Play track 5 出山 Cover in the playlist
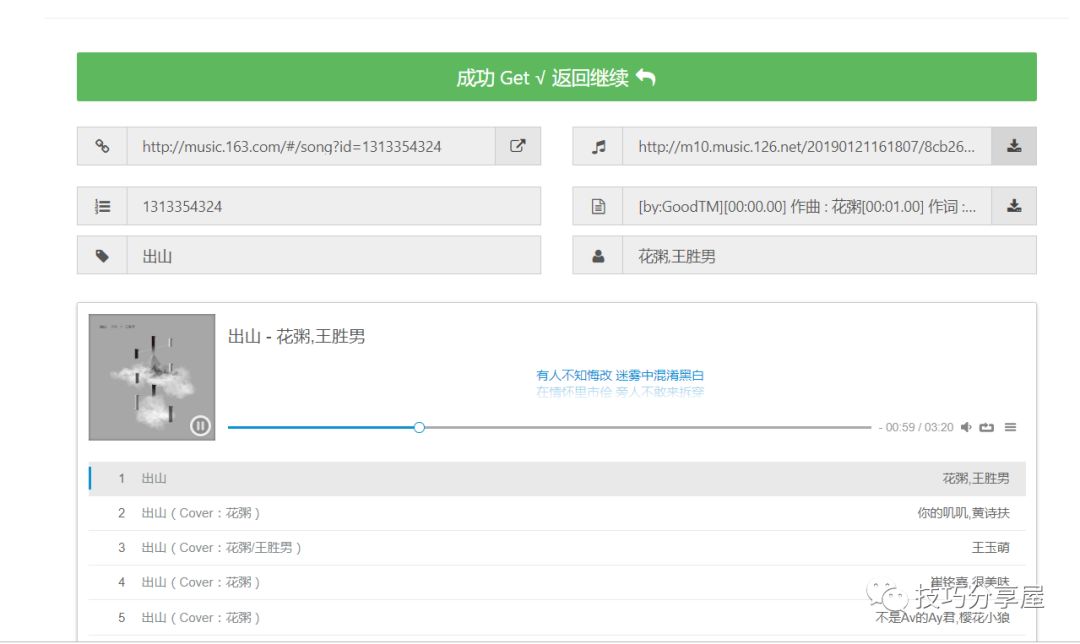 pos(557,618)
